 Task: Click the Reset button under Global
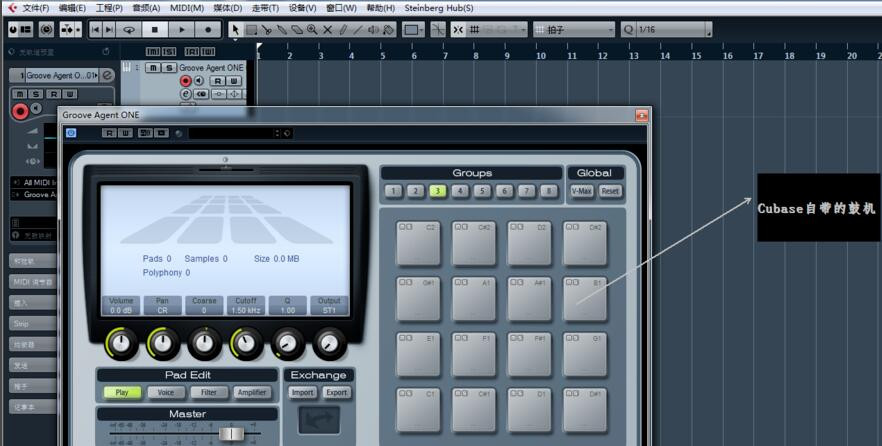coord(610,191)
